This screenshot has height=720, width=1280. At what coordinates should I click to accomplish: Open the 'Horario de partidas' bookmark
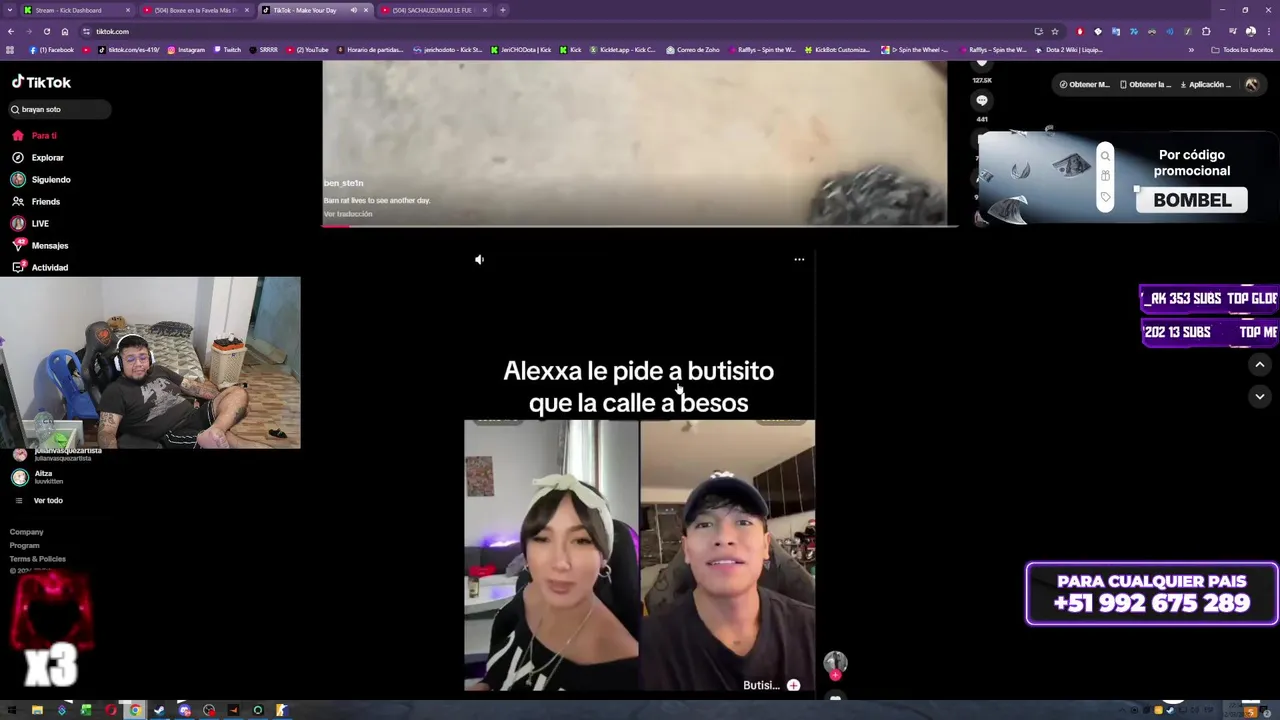(x=371, y=49)
